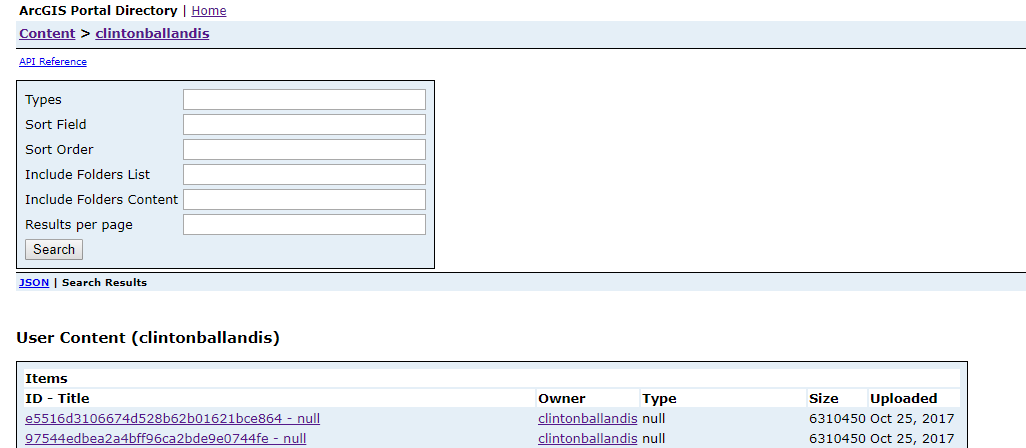This screenshot has width=1026, height=448.
Task: Open the Home link in header
Action: (x=209, y=10)
